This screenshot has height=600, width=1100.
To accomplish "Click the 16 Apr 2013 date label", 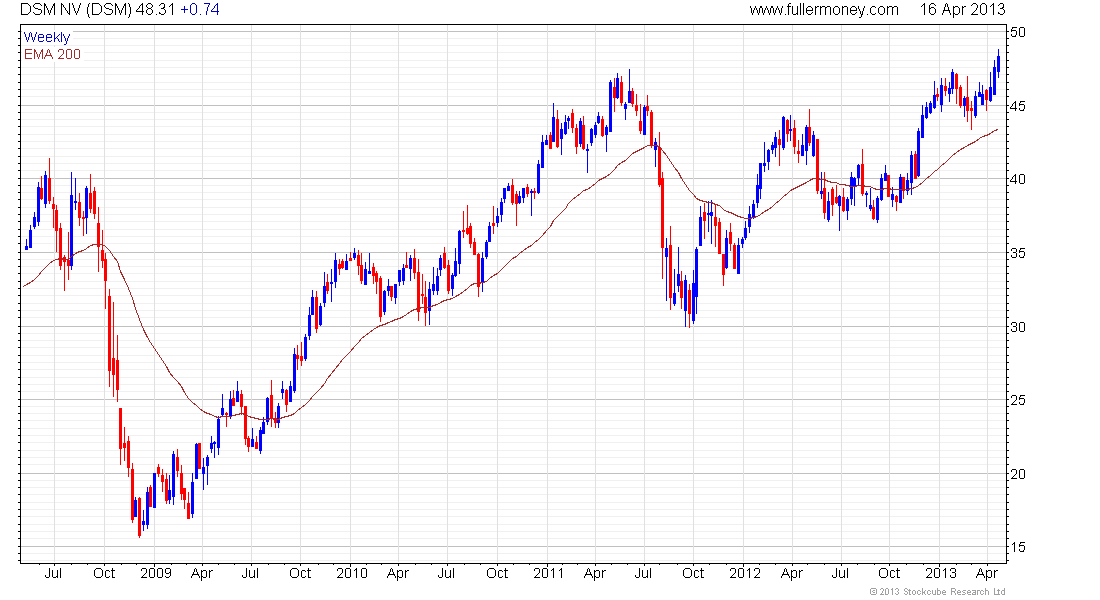I will point(962,10).
